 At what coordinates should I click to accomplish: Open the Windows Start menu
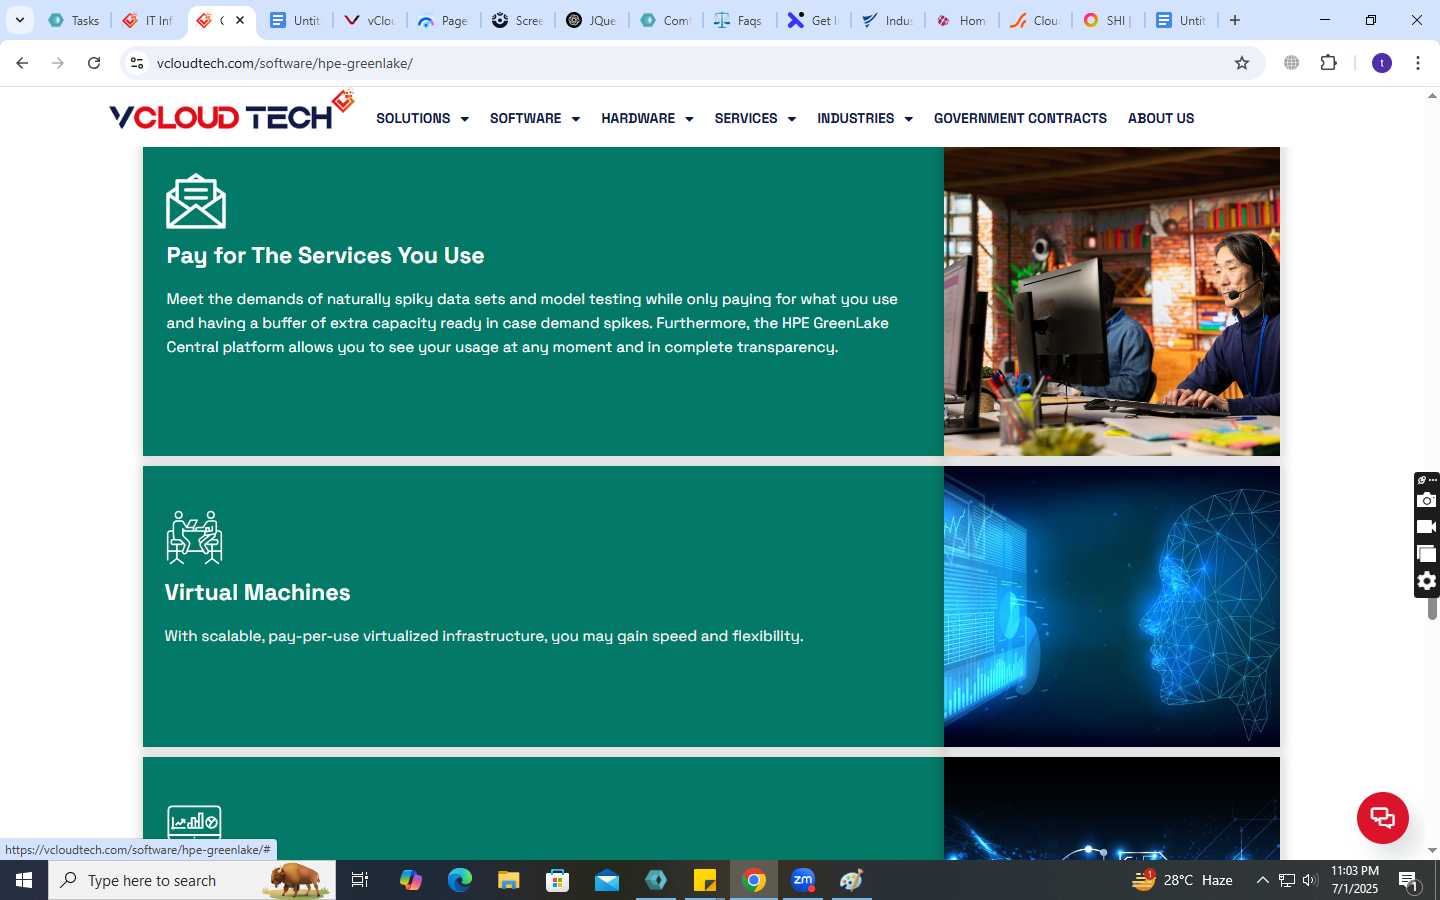(24, 880)
